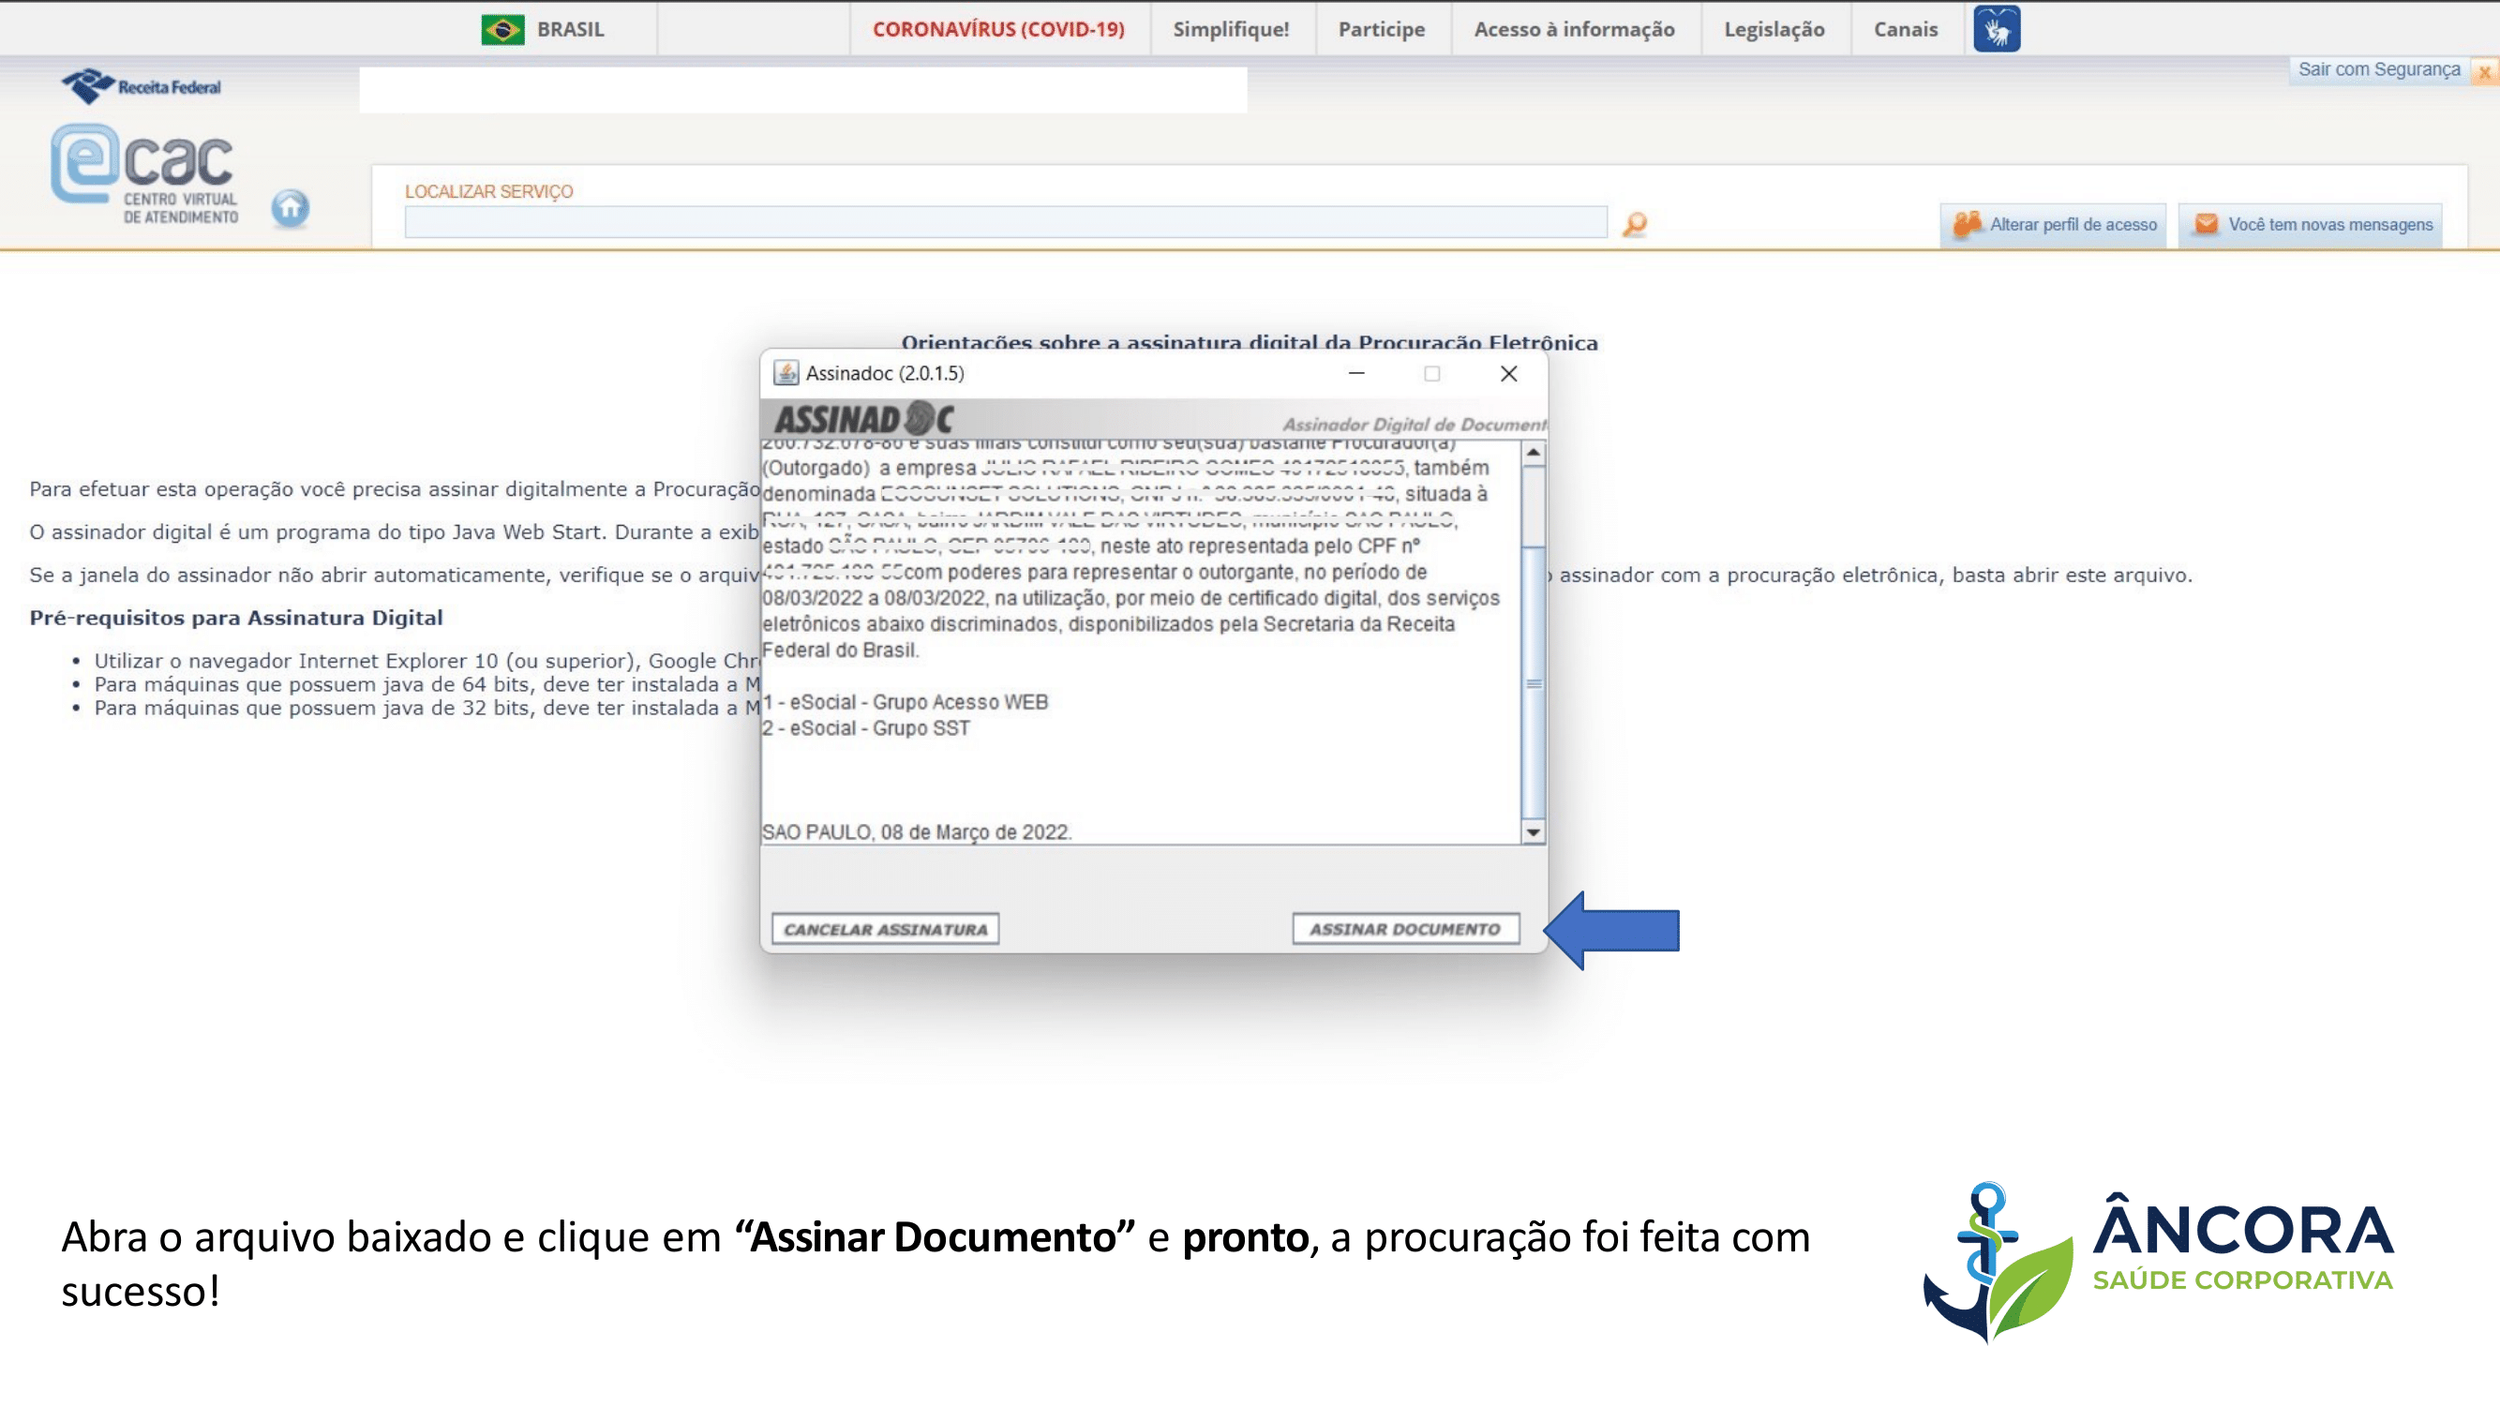Click the scrollbar down arrow in the document
The image size is (2500, 1406).
pos(1533,832)
